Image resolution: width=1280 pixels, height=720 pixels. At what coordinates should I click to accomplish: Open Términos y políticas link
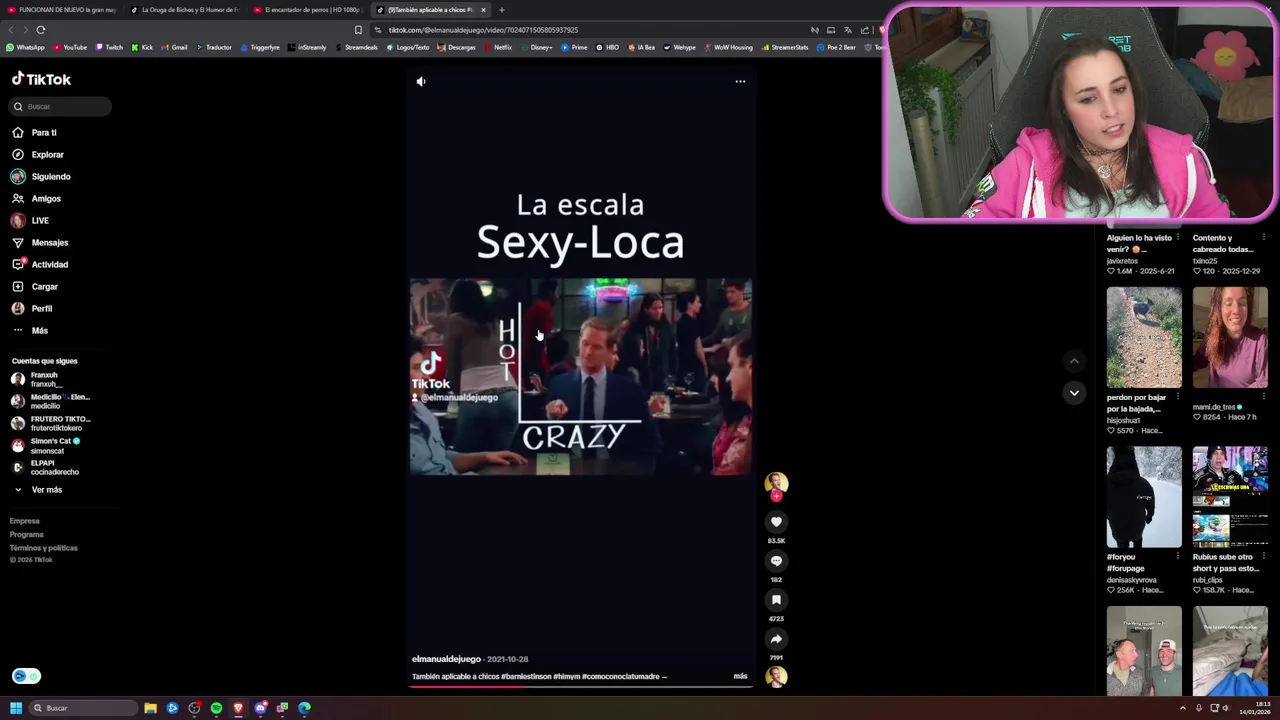44,548
